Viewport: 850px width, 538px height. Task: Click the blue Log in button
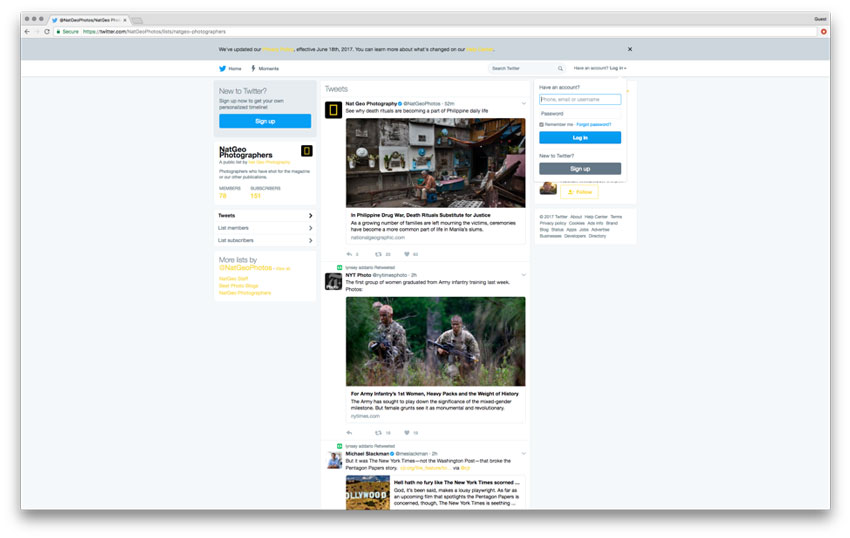[x=579, y=138]
